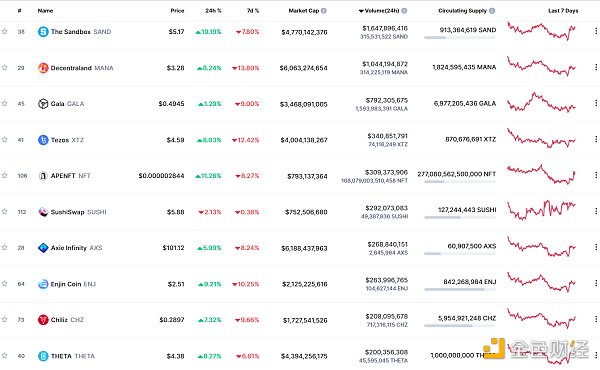The height and width of the screenshot is (370, 600).
Task: Add Decentraland MANA to watchlist star
Action: click(5, 68)
